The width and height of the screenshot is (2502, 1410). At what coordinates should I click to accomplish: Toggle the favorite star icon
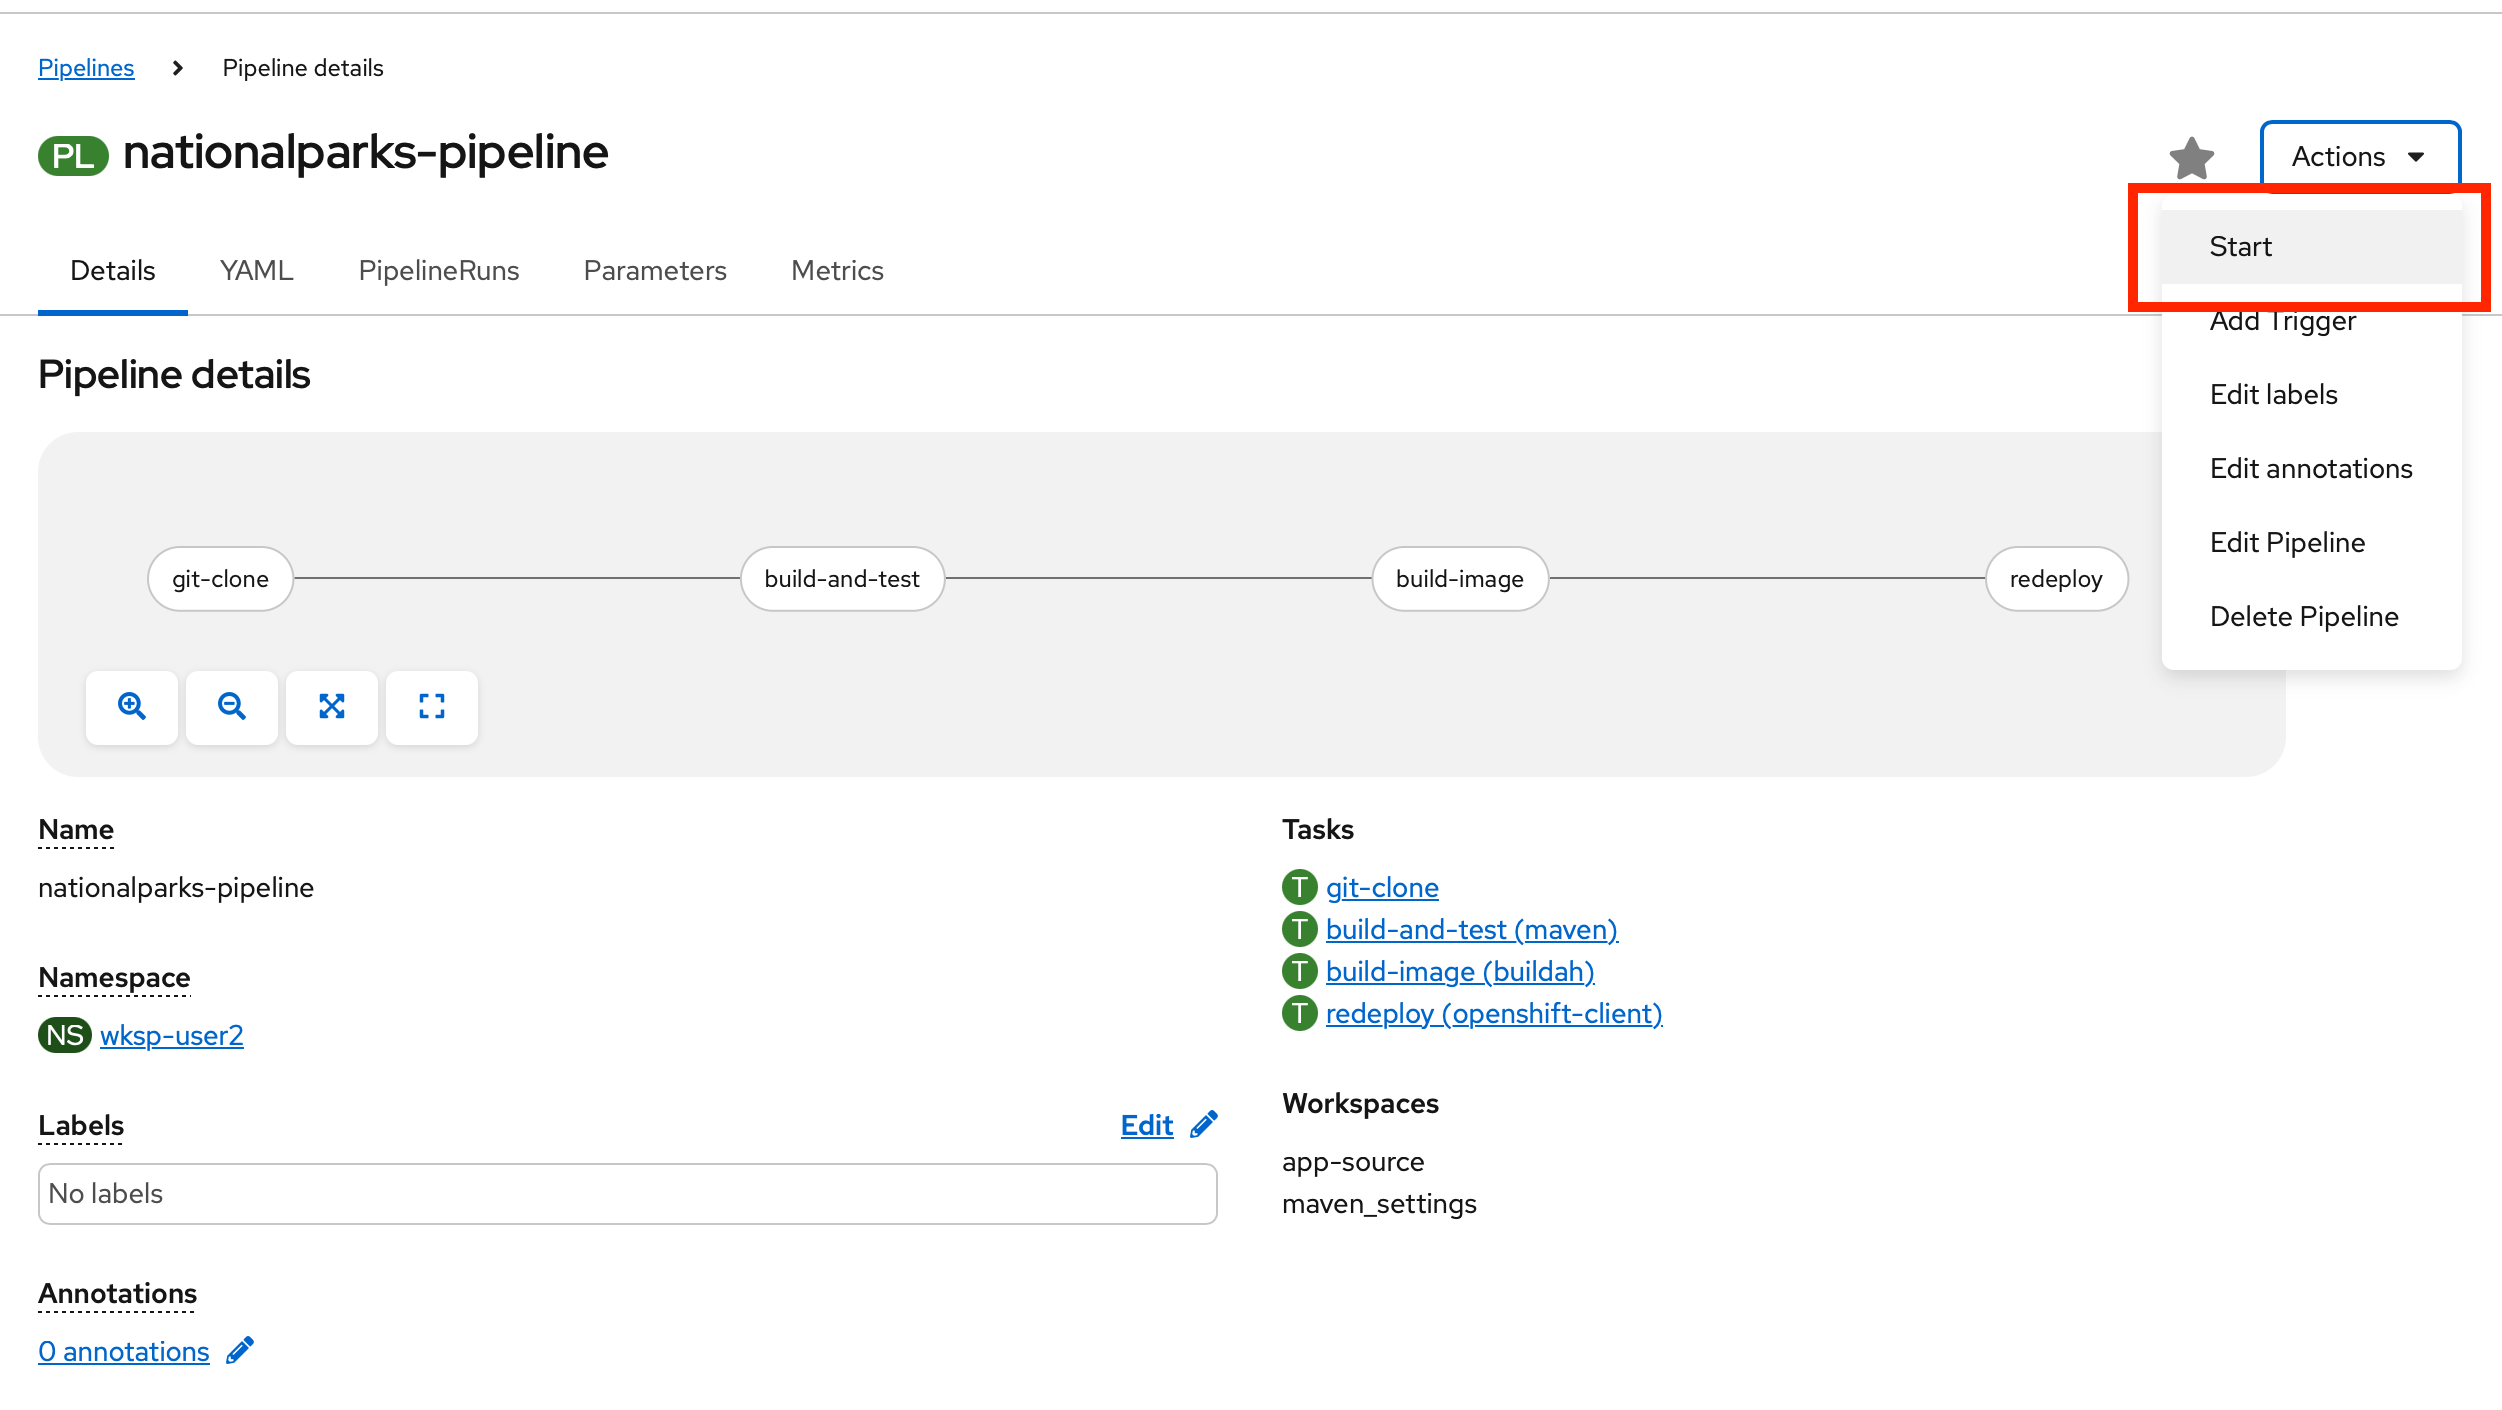(x=2191, y=158)
